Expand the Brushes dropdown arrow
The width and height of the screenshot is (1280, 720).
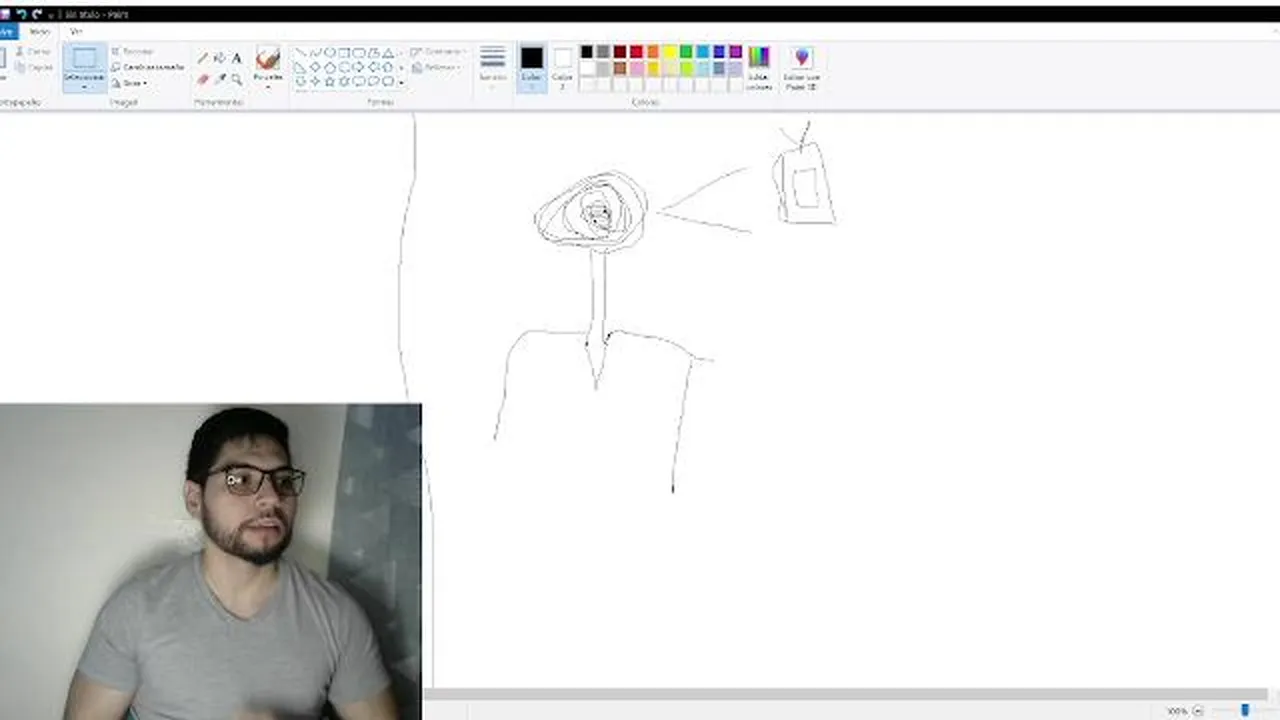pos(268,87)
